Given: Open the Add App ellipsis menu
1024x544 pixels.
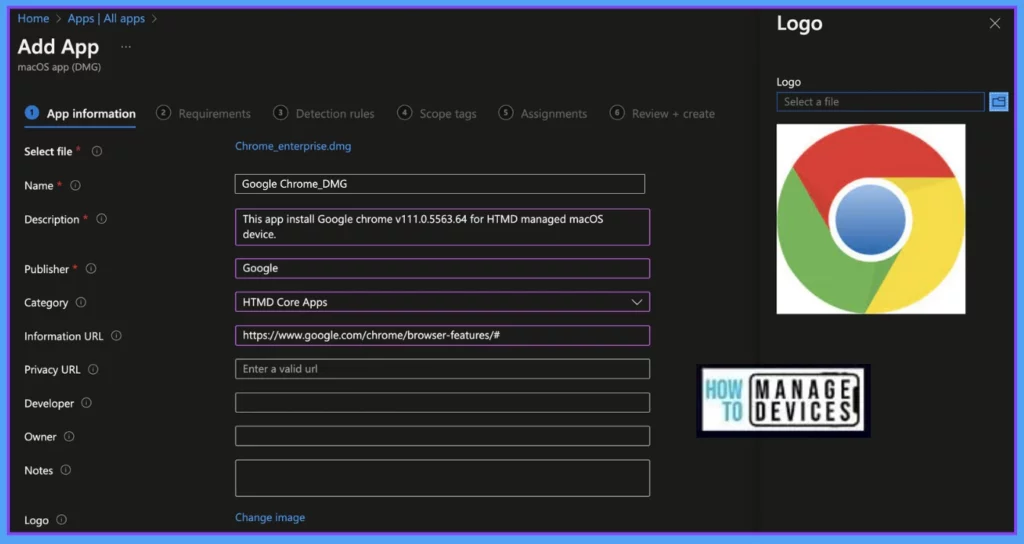Looking at the screenshot, I should [x=126, y=47].
